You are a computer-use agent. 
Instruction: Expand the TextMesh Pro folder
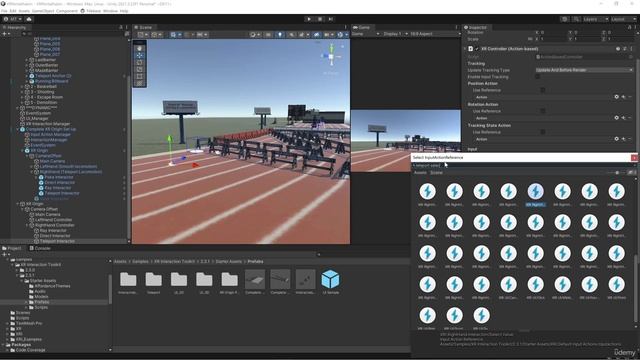coord(7,323)
